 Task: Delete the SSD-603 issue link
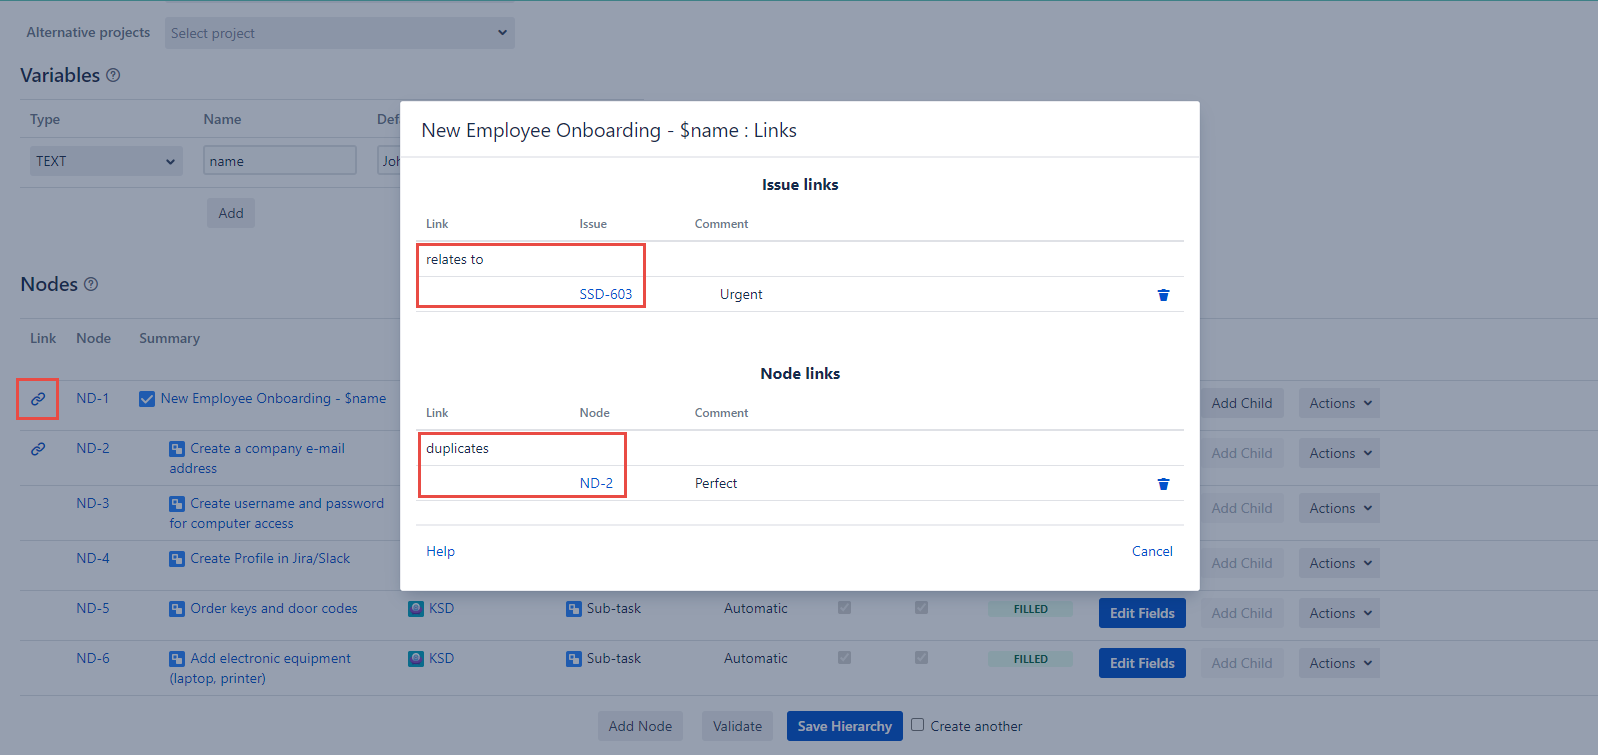[x=1163, y=295]
